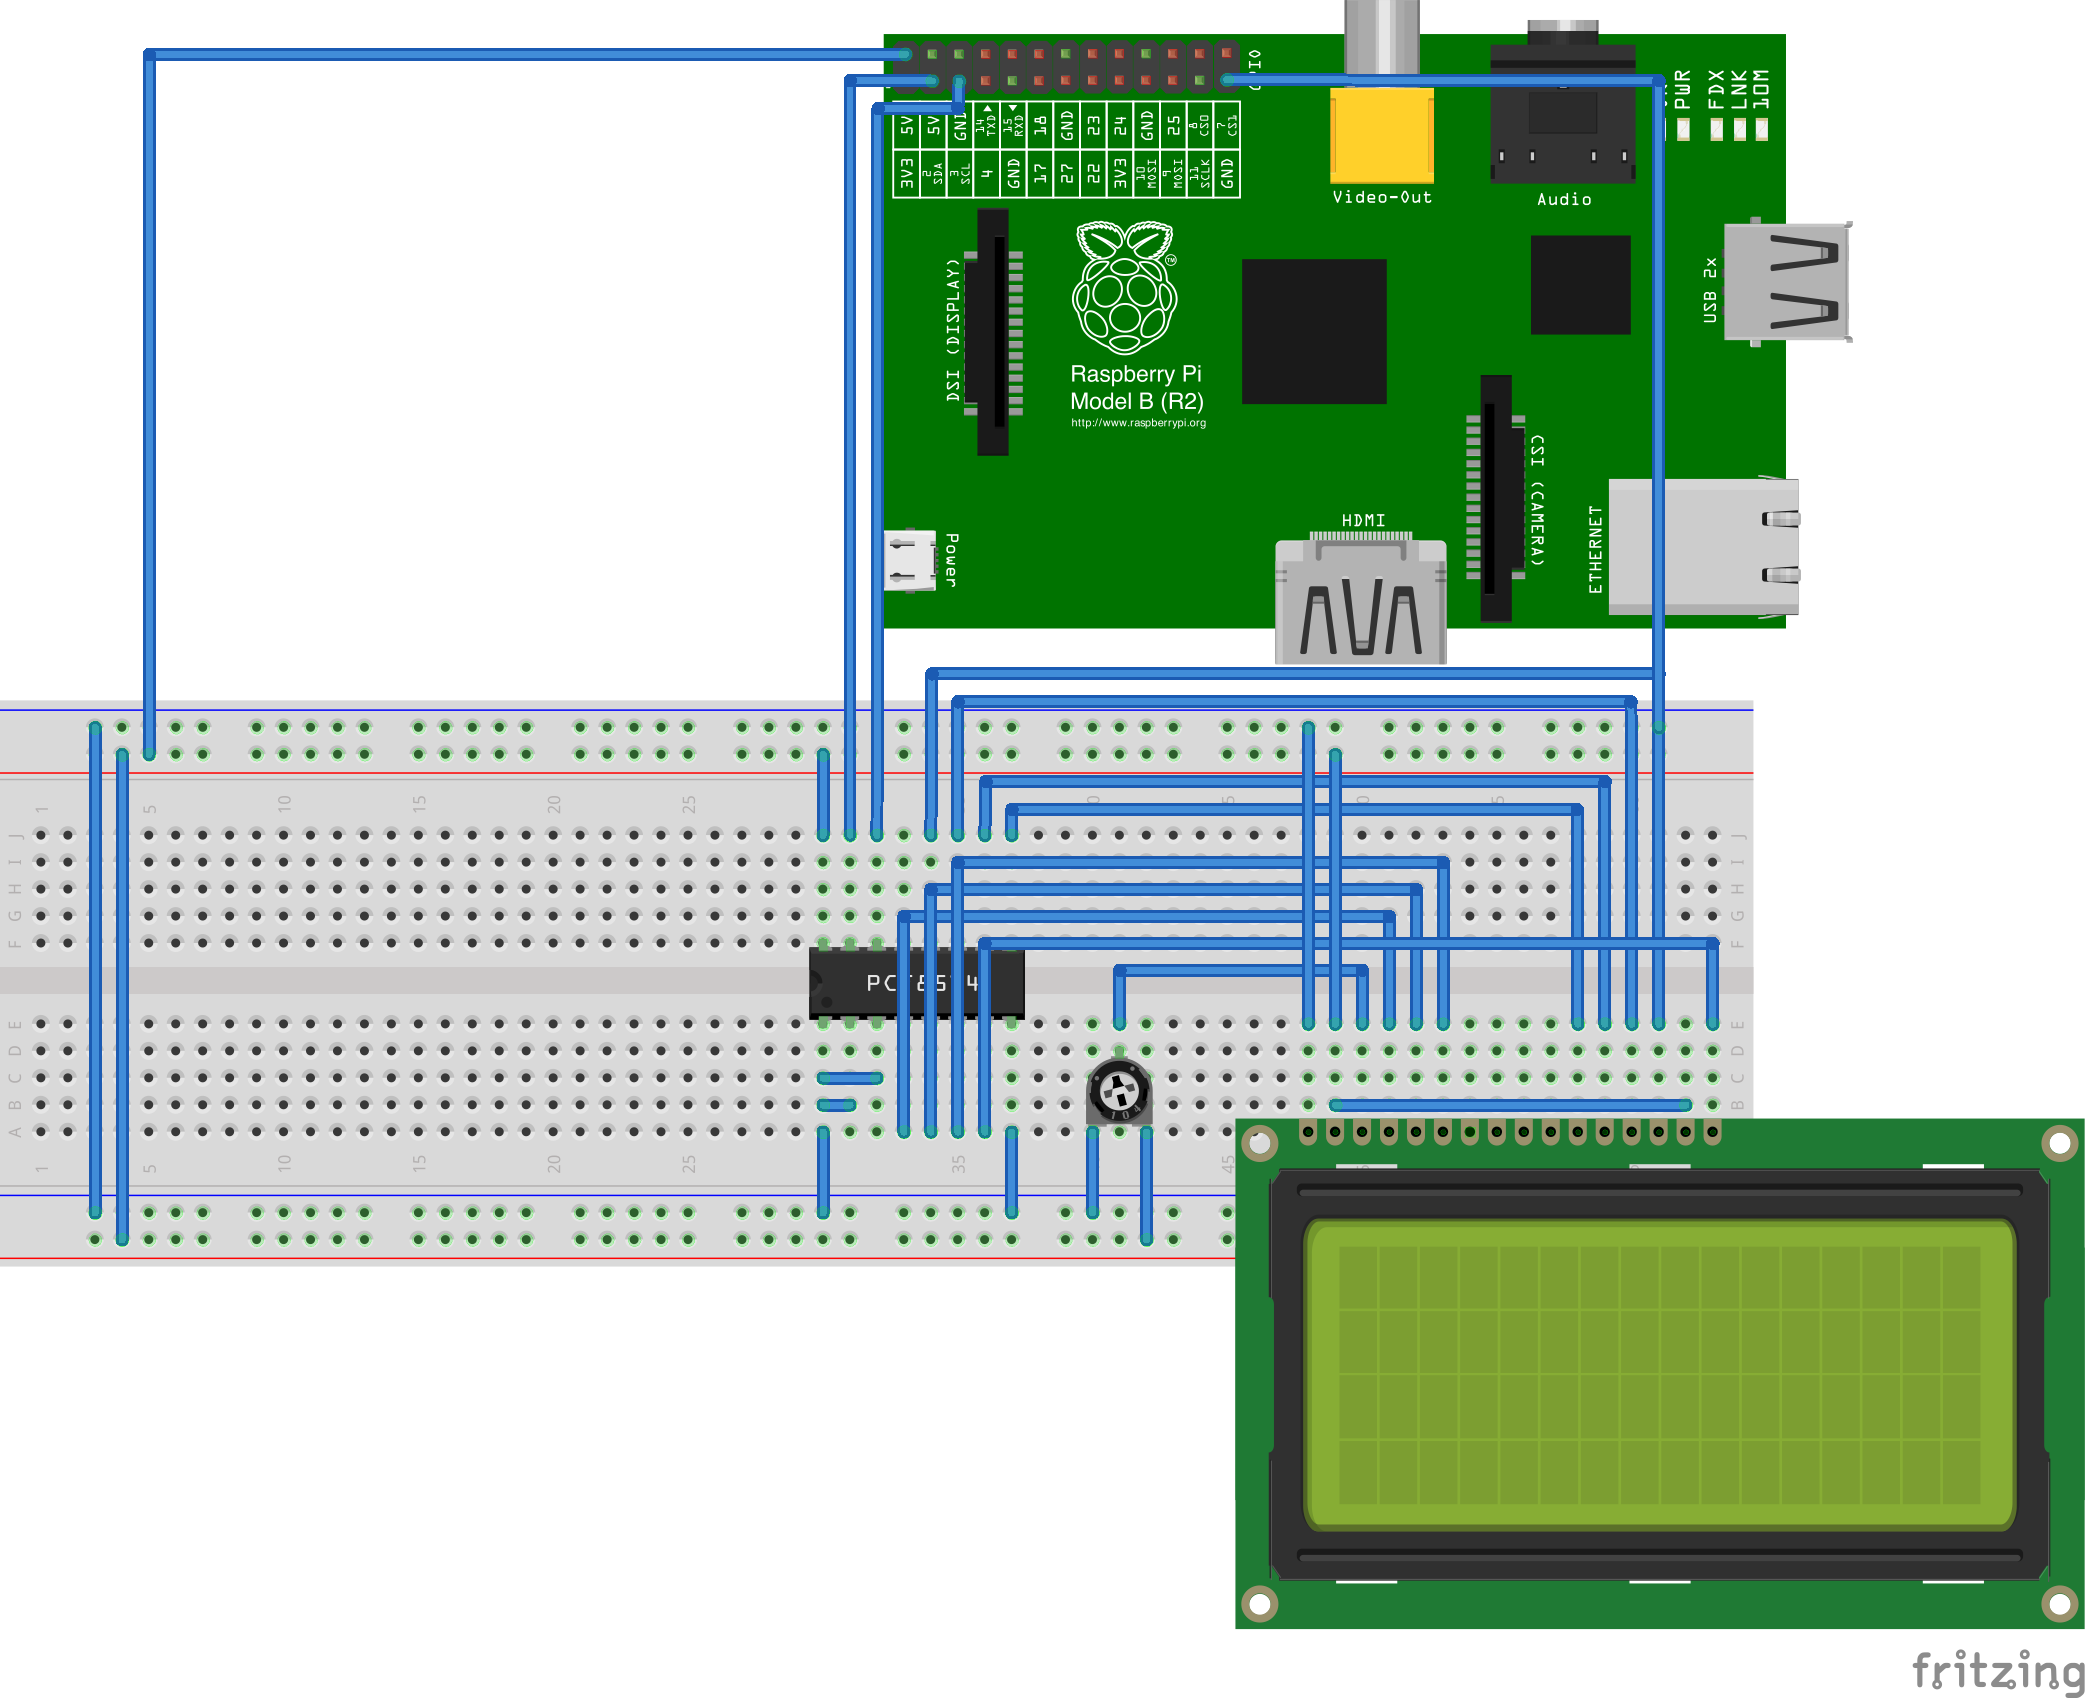Image resolution: width=2085 pixels, height=1698 pixels.
Task: Select the LCD's top-left mounting hole
Action: tap(1260, 1142)
